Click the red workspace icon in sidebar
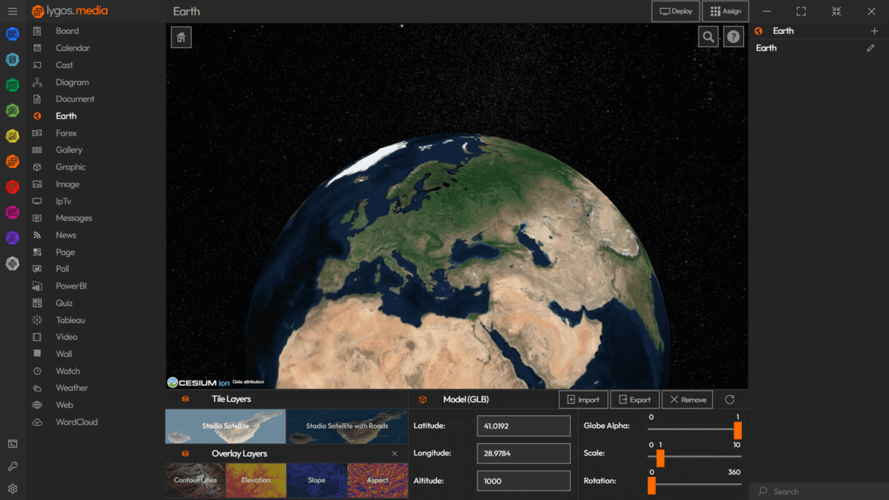889x500 pixels. pos(12,187)
